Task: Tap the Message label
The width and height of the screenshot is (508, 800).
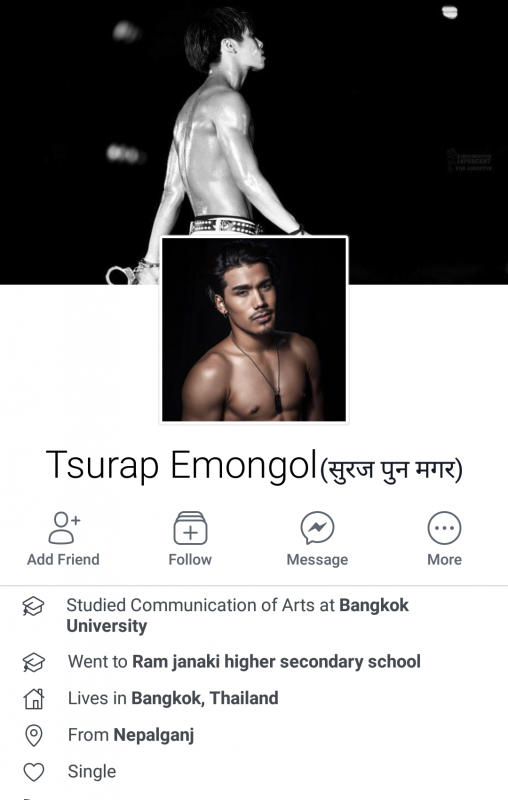Action: (x=317, y=560)
